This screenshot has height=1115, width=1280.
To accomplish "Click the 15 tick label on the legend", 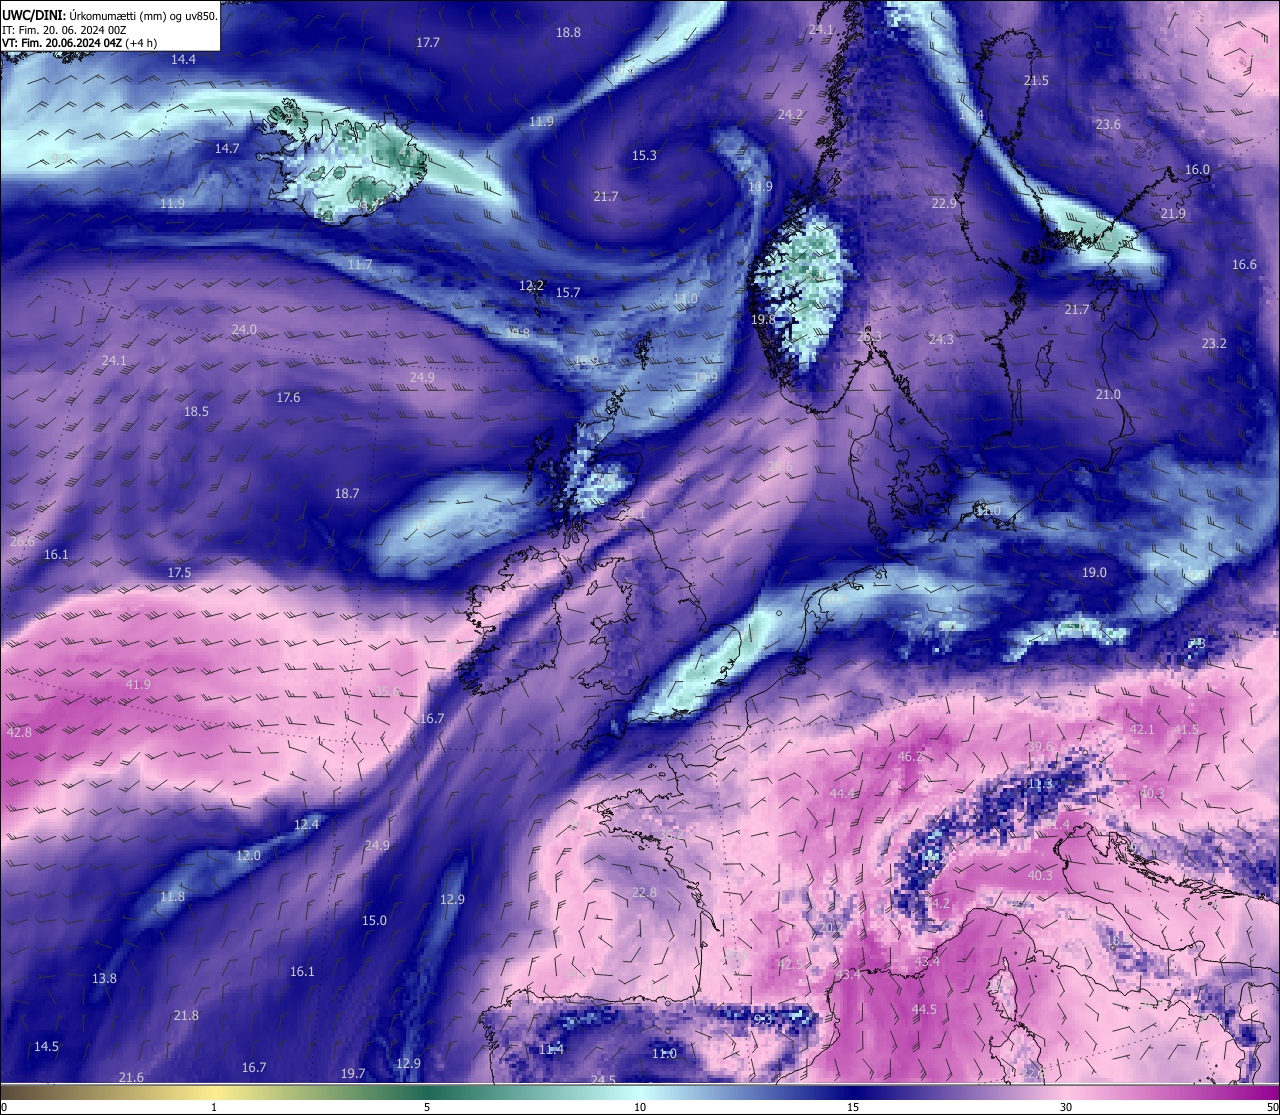I will pyautogui.click(x=853, y=1107).
